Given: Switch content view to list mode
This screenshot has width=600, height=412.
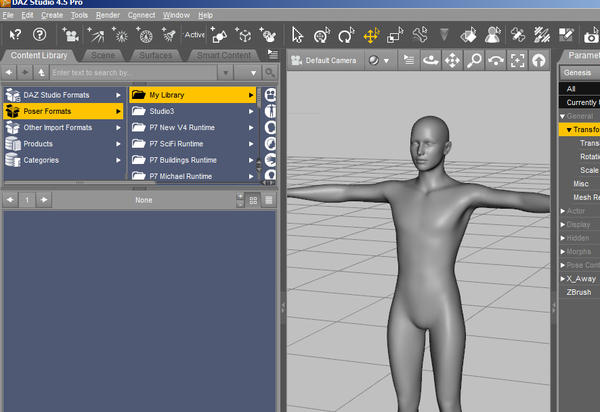Looking at the screenshot, I should point(267,201).
